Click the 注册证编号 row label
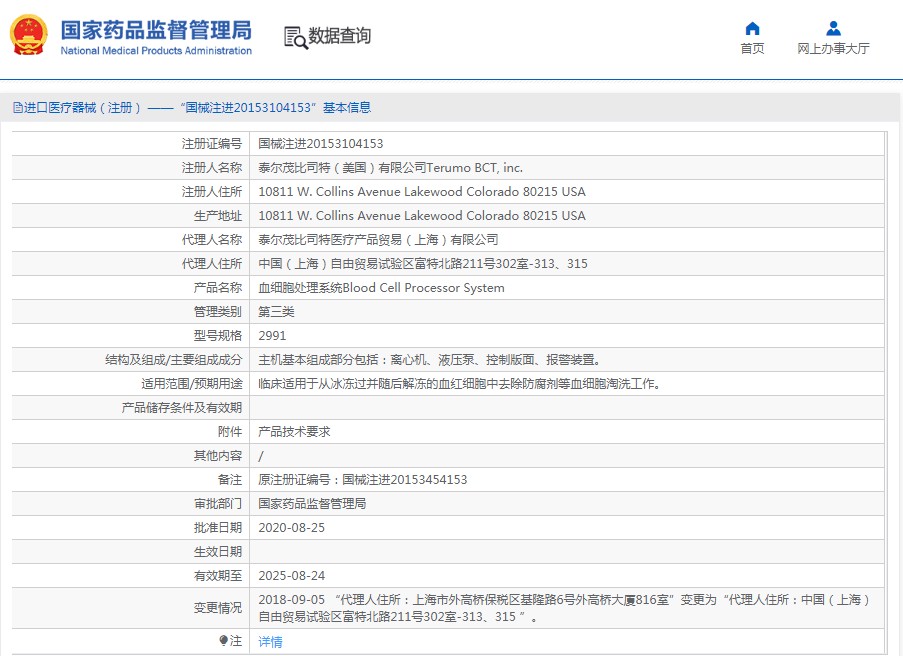This screenshot has height=656, width=903. pos(212,143)
